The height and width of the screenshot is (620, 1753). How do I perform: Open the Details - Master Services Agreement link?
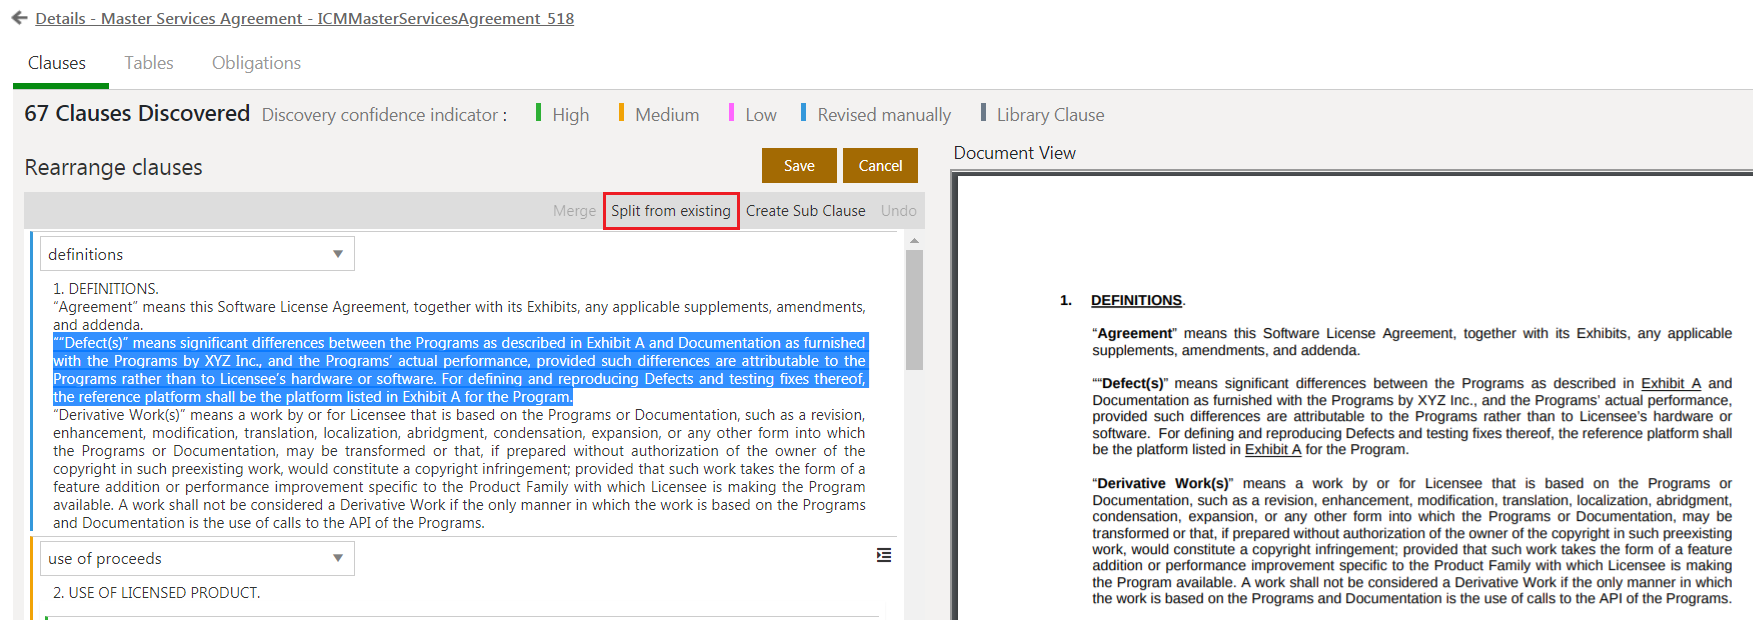[x=304, y=18]
